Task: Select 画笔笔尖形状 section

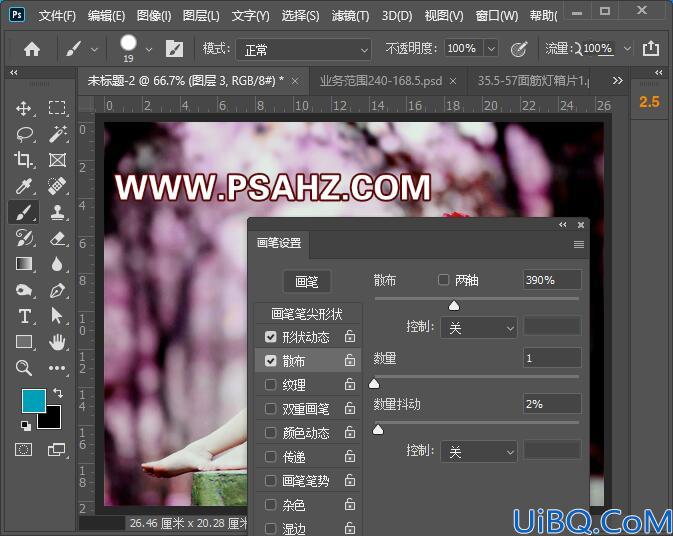Action: point(307,314)
